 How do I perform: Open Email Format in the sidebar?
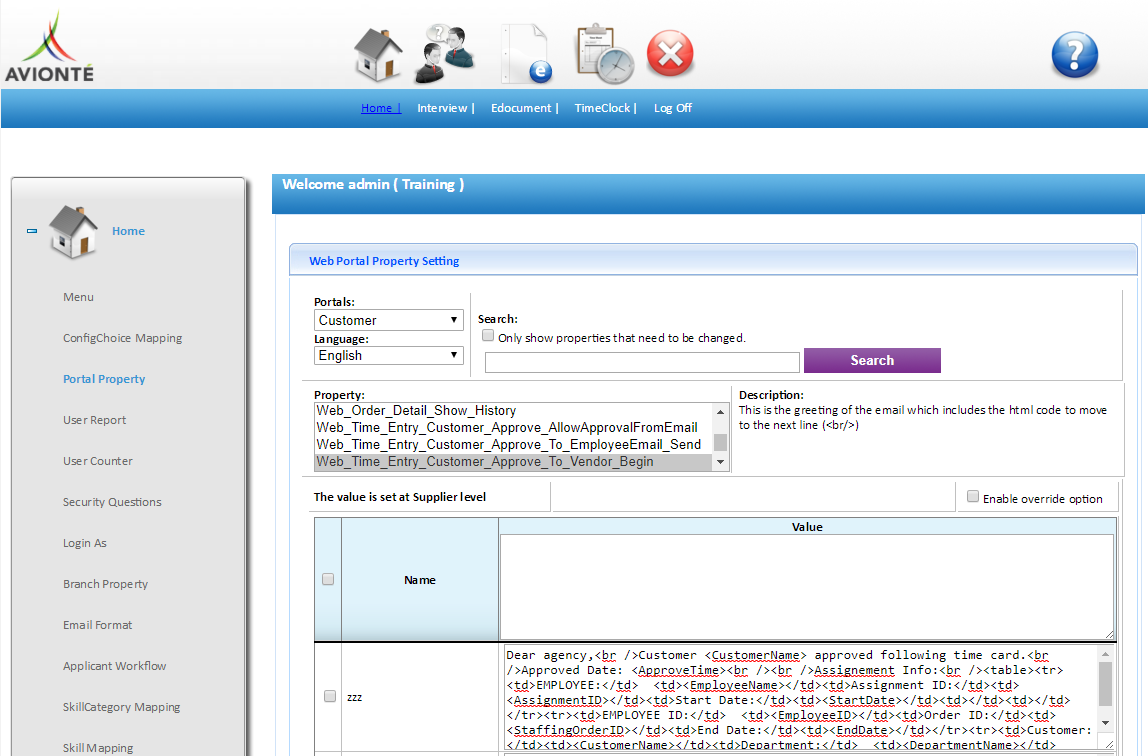tap(97, 625)
